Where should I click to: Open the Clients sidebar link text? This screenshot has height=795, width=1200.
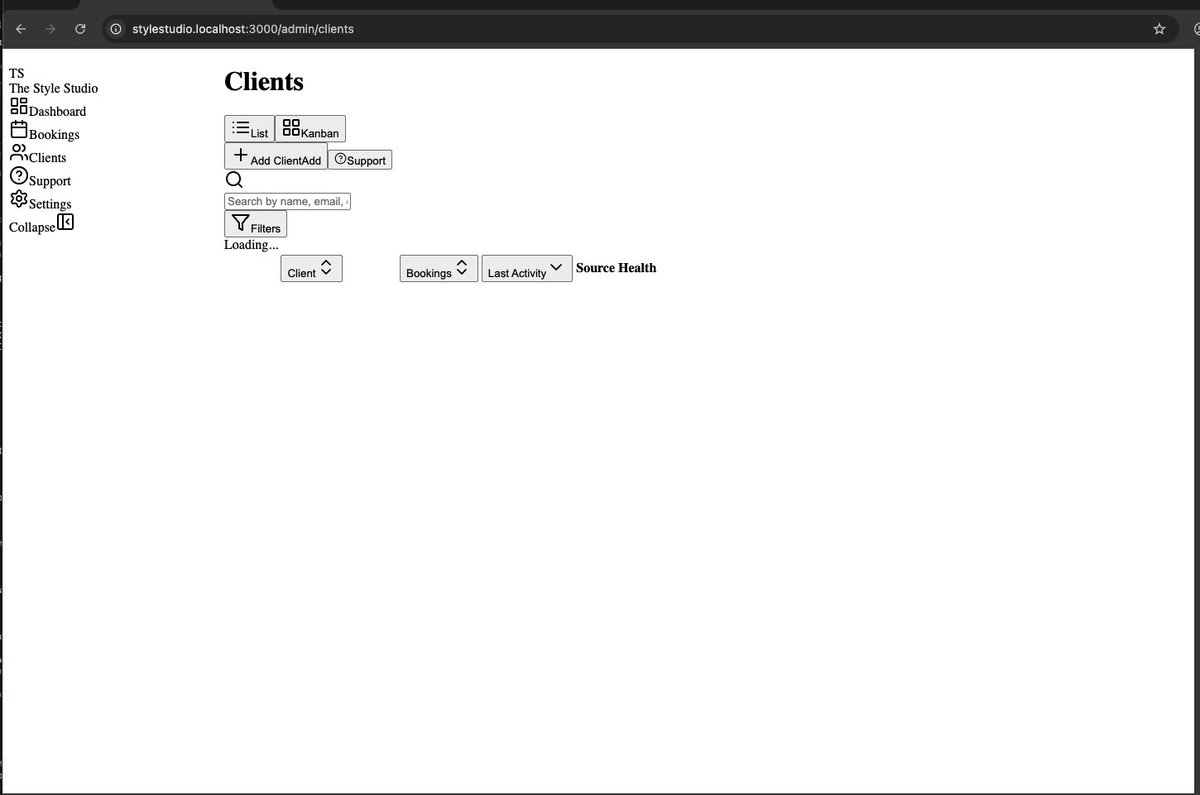coord(48,158)
